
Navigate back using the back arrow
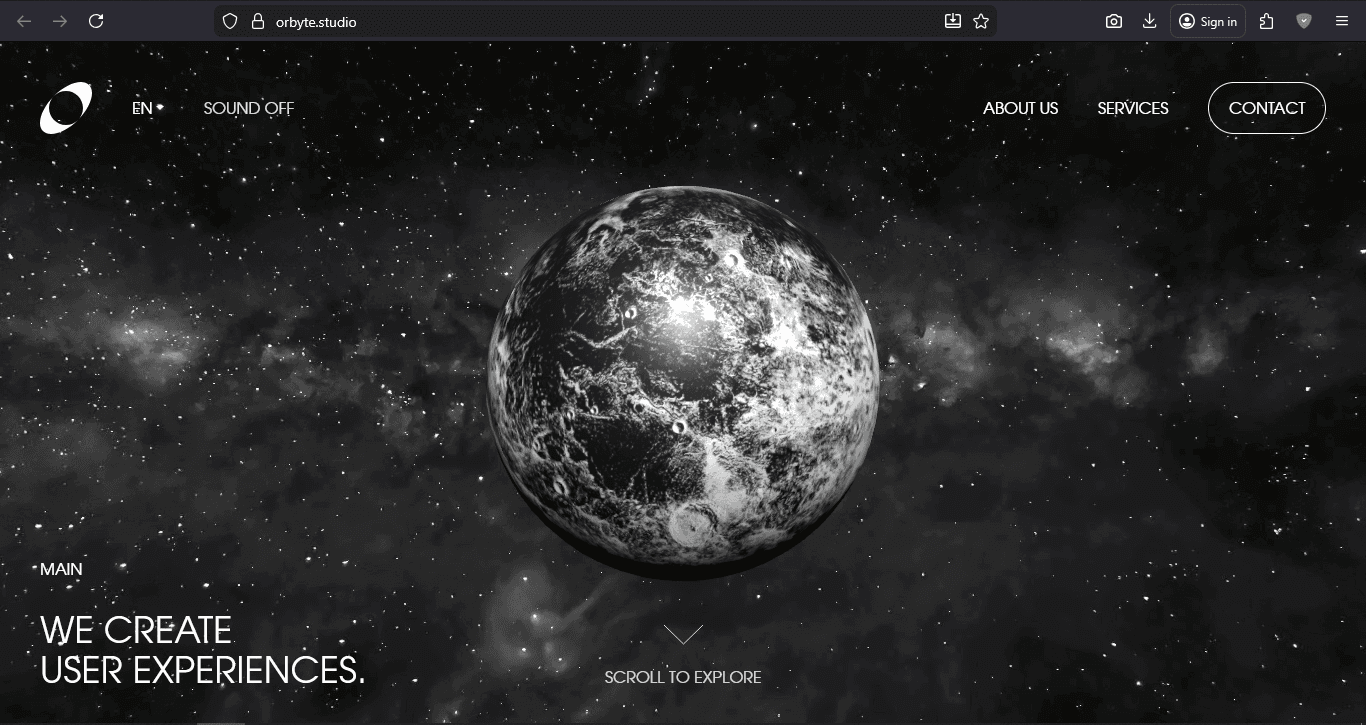pyautogui.click(x=23, y=21)
